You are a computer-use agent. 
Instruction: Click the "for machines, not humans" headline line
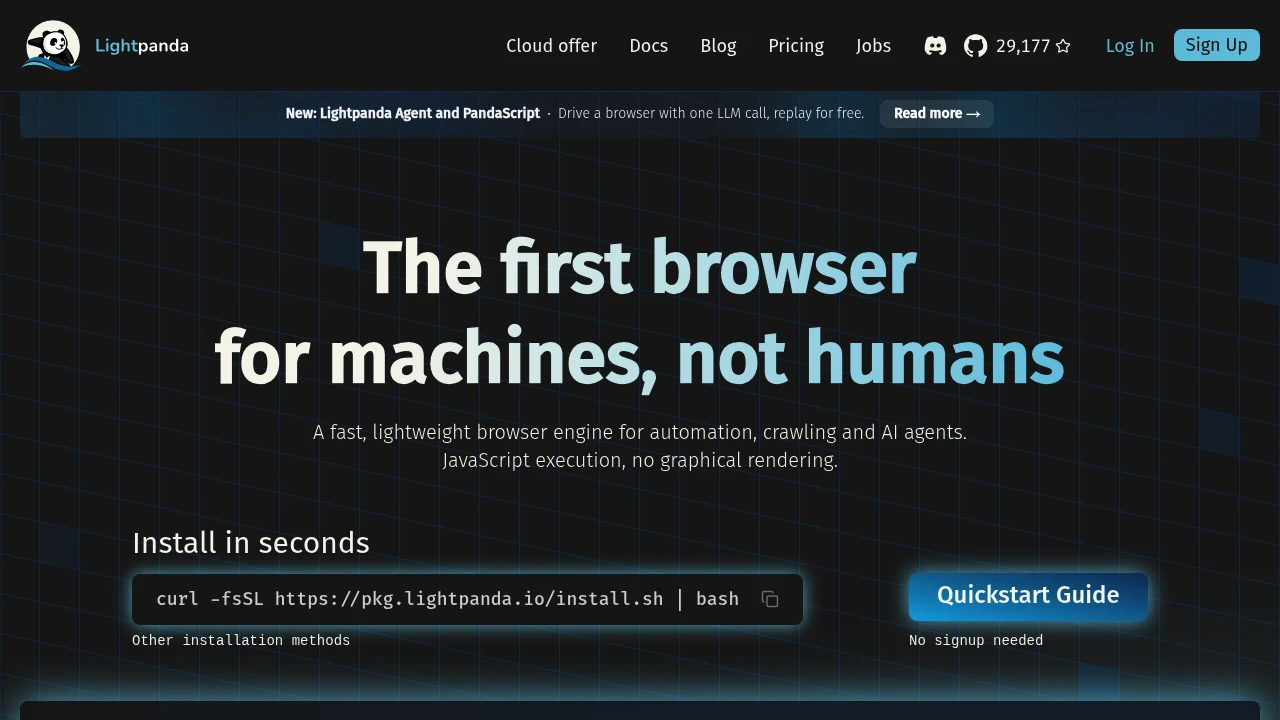point(640,356)
